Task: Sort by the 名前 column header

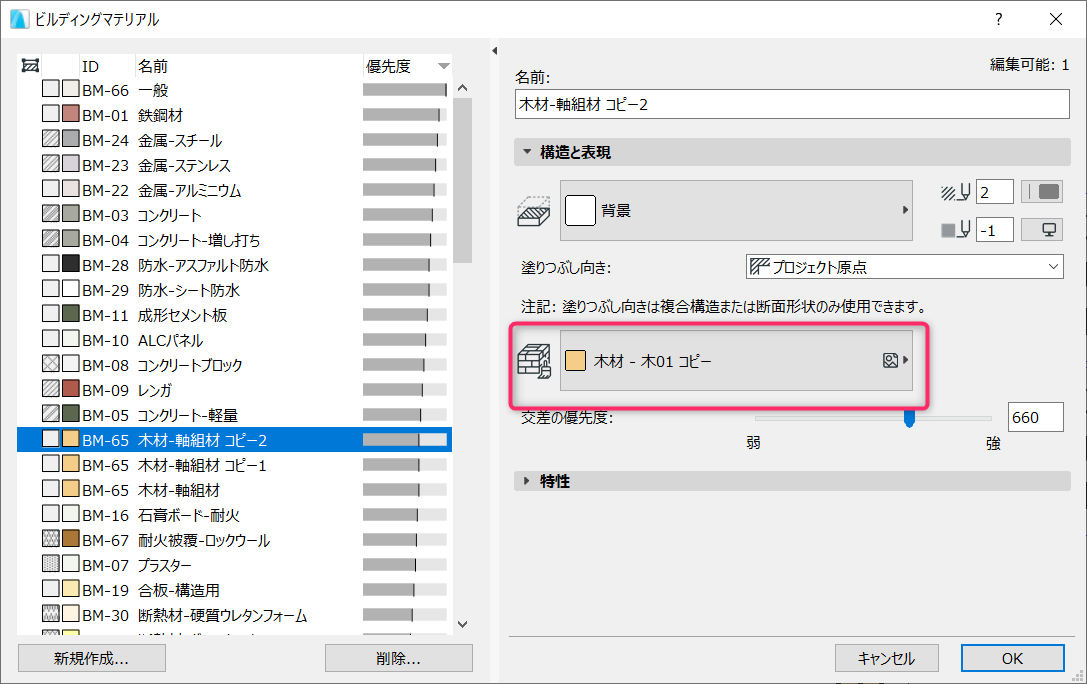Action: tap(248, 66)
